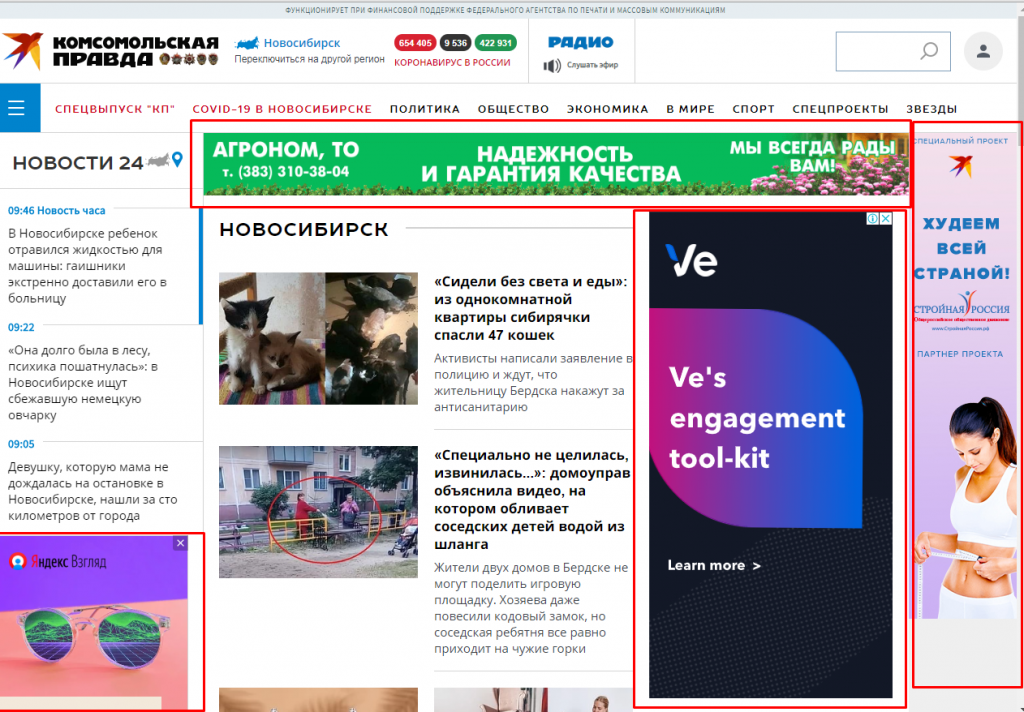
Task: Open Спецвыпуск "КП" menu item
Action: 115,109
